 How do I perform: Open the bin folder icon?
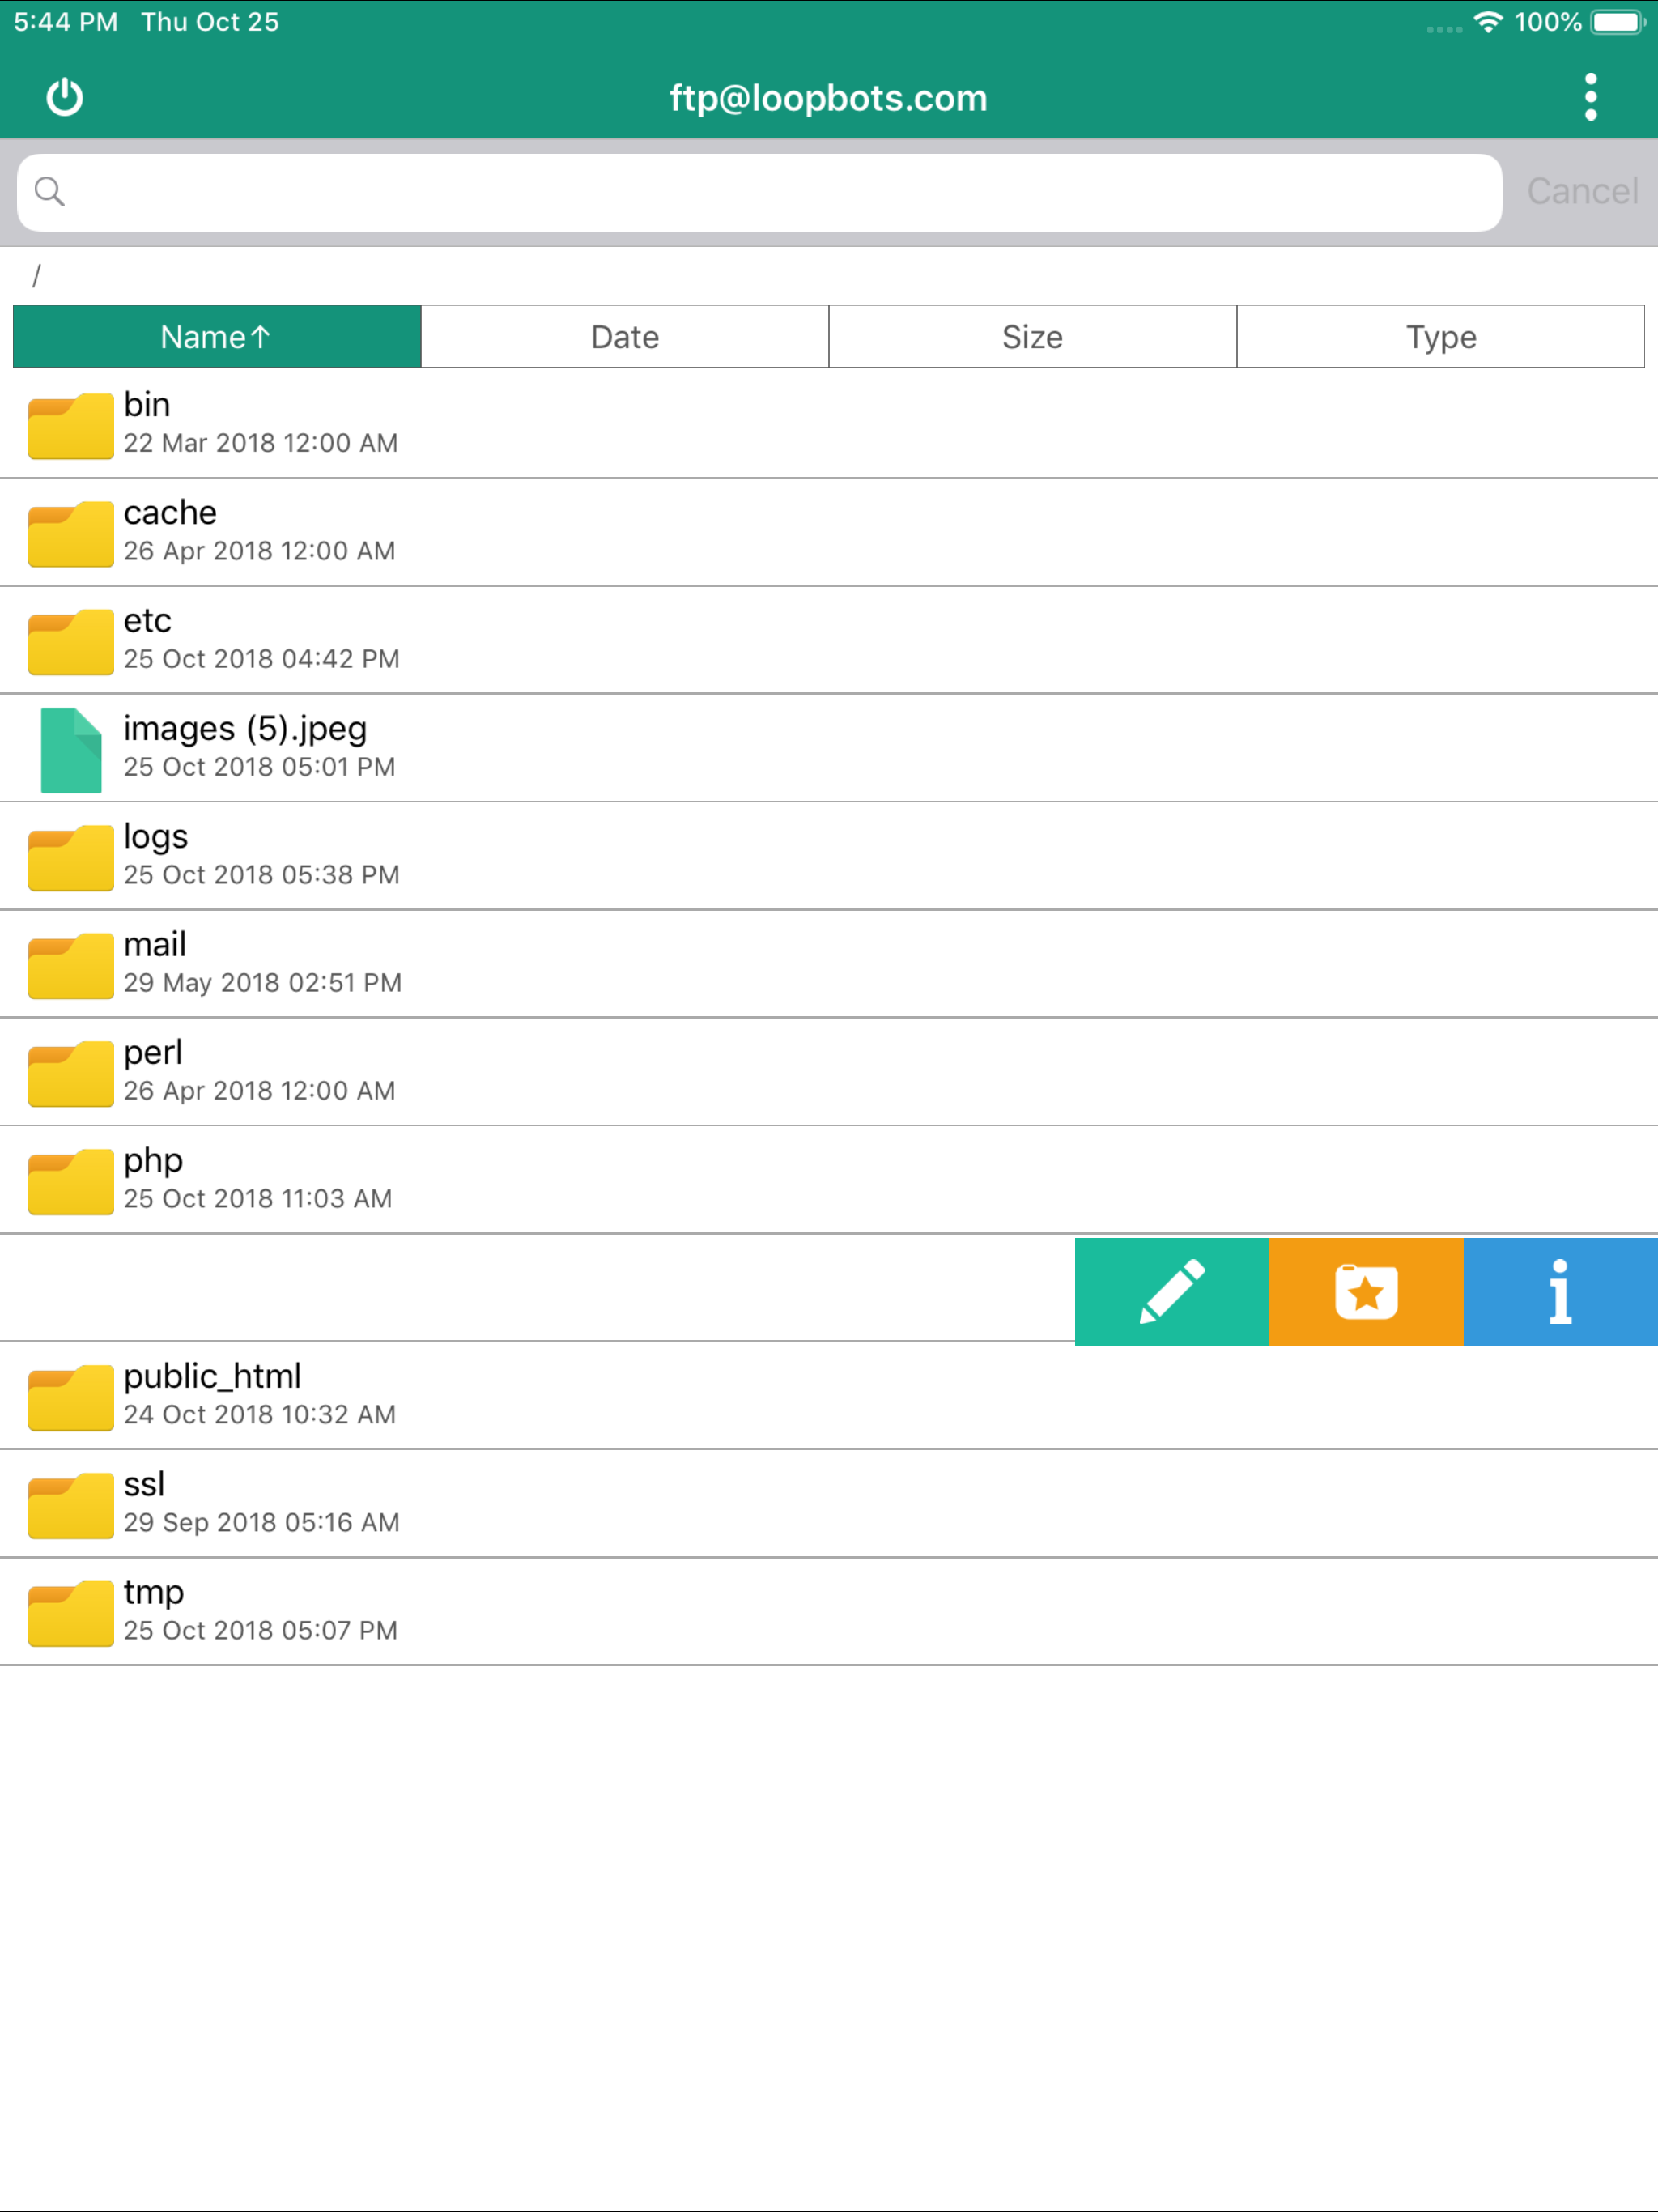click(x=70, y=425)
